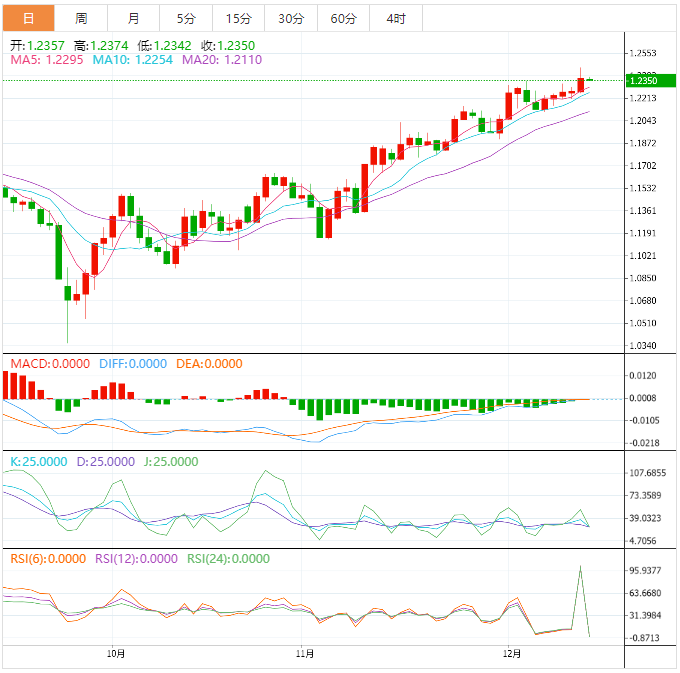This screenshot has height=673, width=680.
Task: Click the 开:1.2357 open price text
Action: point(37,46)
